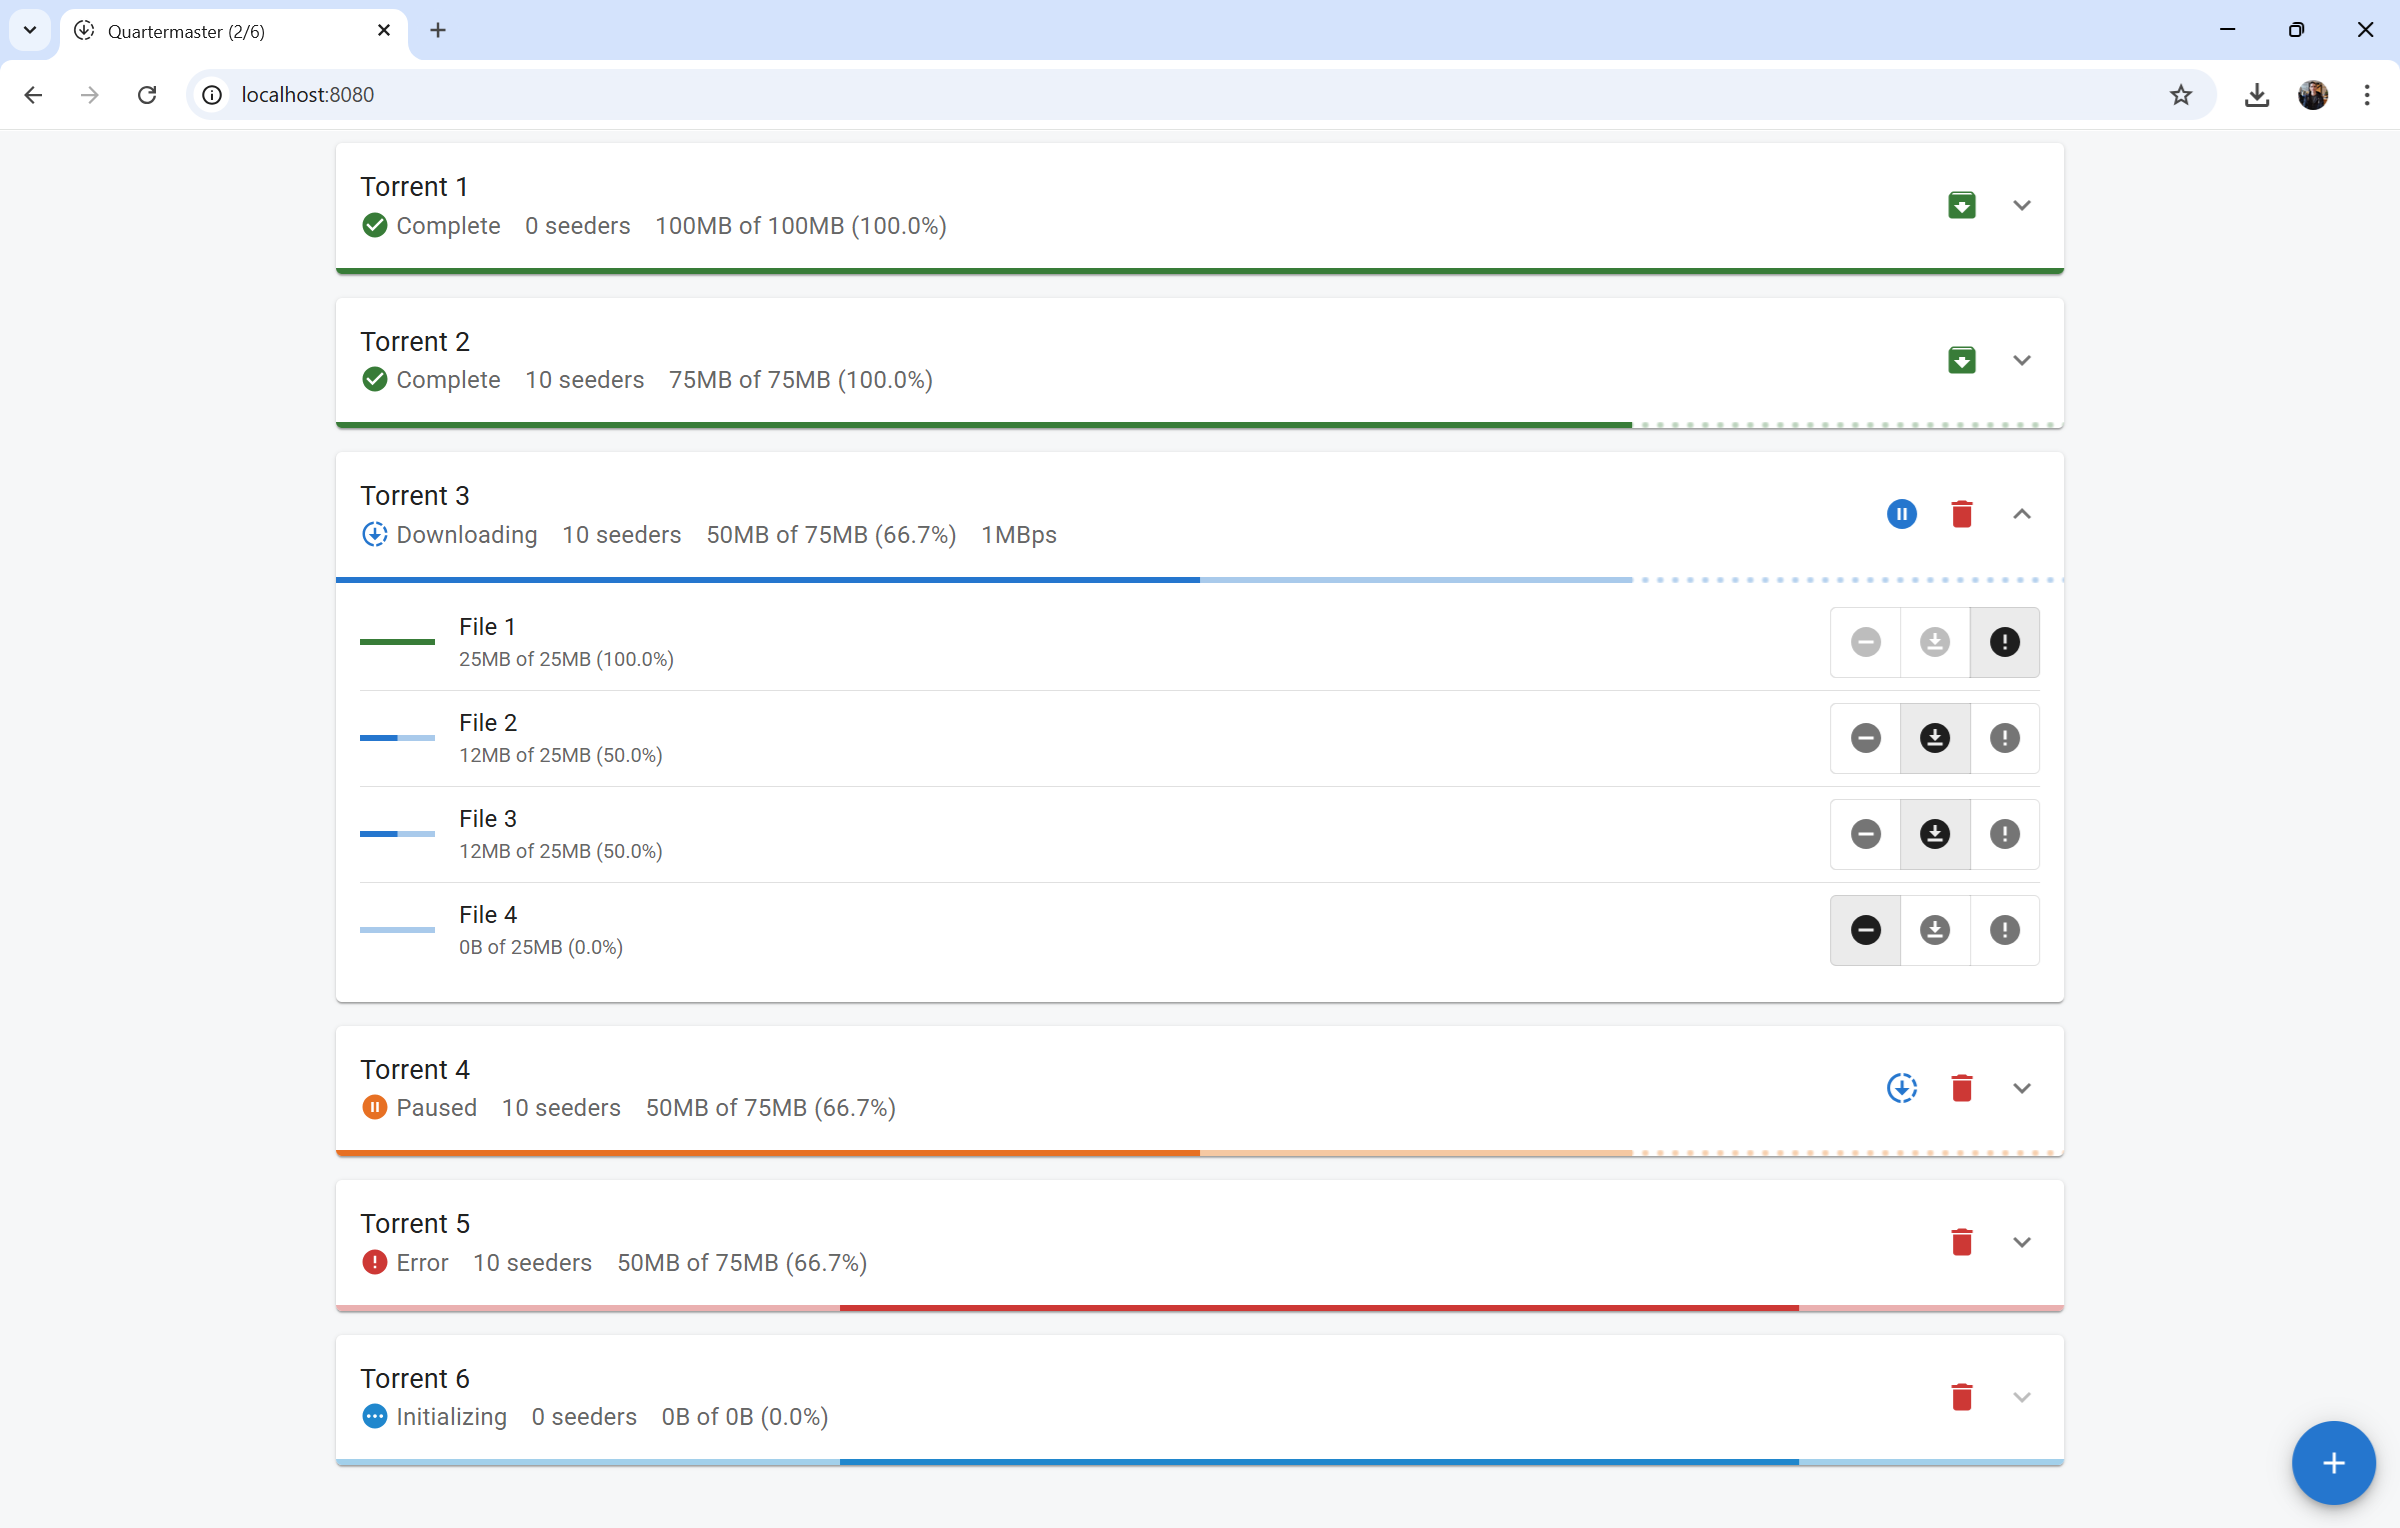Close the Quartermaster browser tab
Image resolution: width=2400 pixels, height=1528 pixels.
click(x=383, y=31)
